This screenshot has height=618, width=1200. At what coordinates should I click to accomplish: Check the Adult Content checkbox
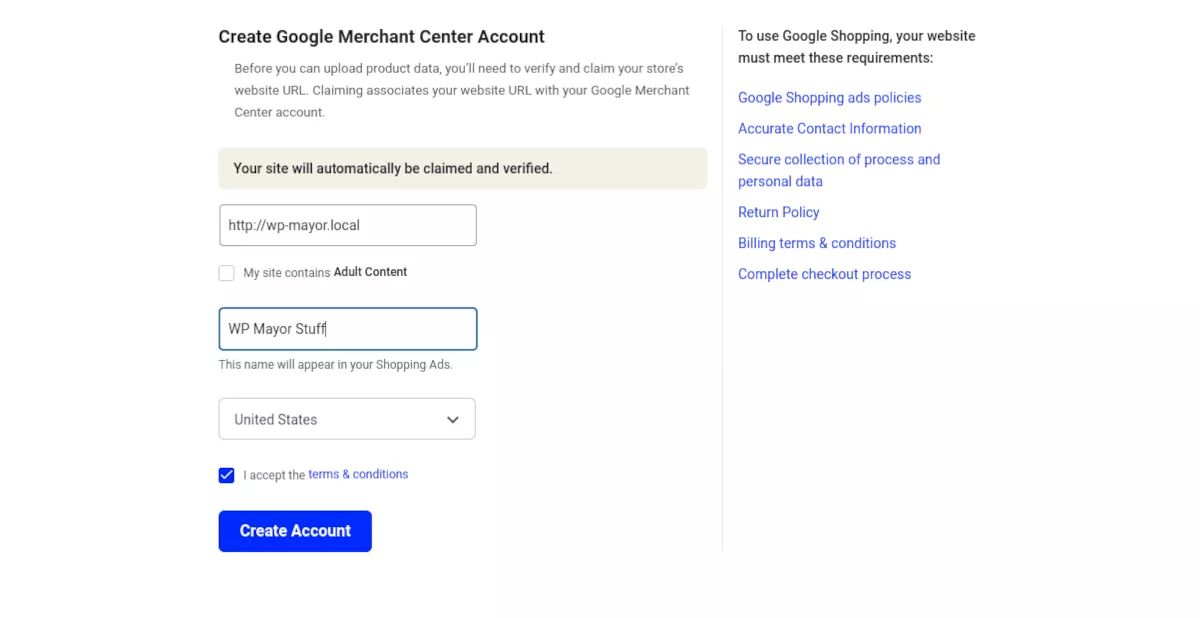(227, 273)
